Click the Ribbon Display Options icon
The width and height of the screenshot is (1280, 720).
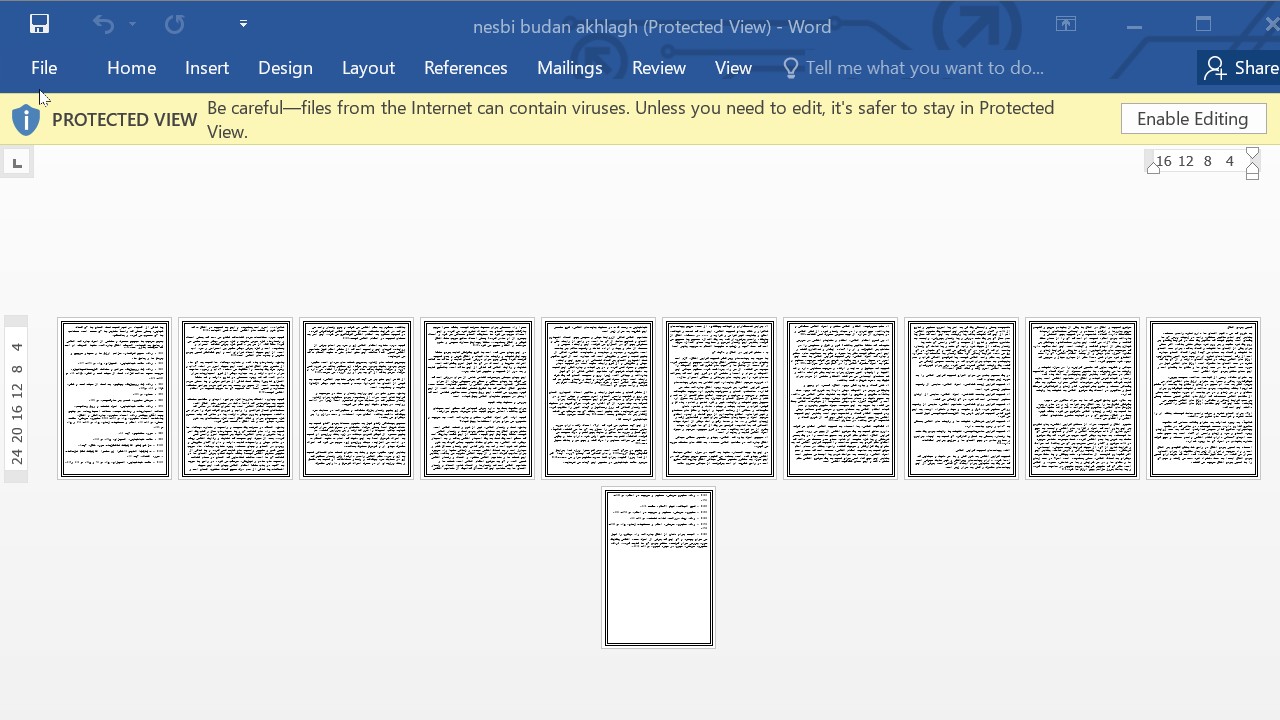pos(1066,24)
